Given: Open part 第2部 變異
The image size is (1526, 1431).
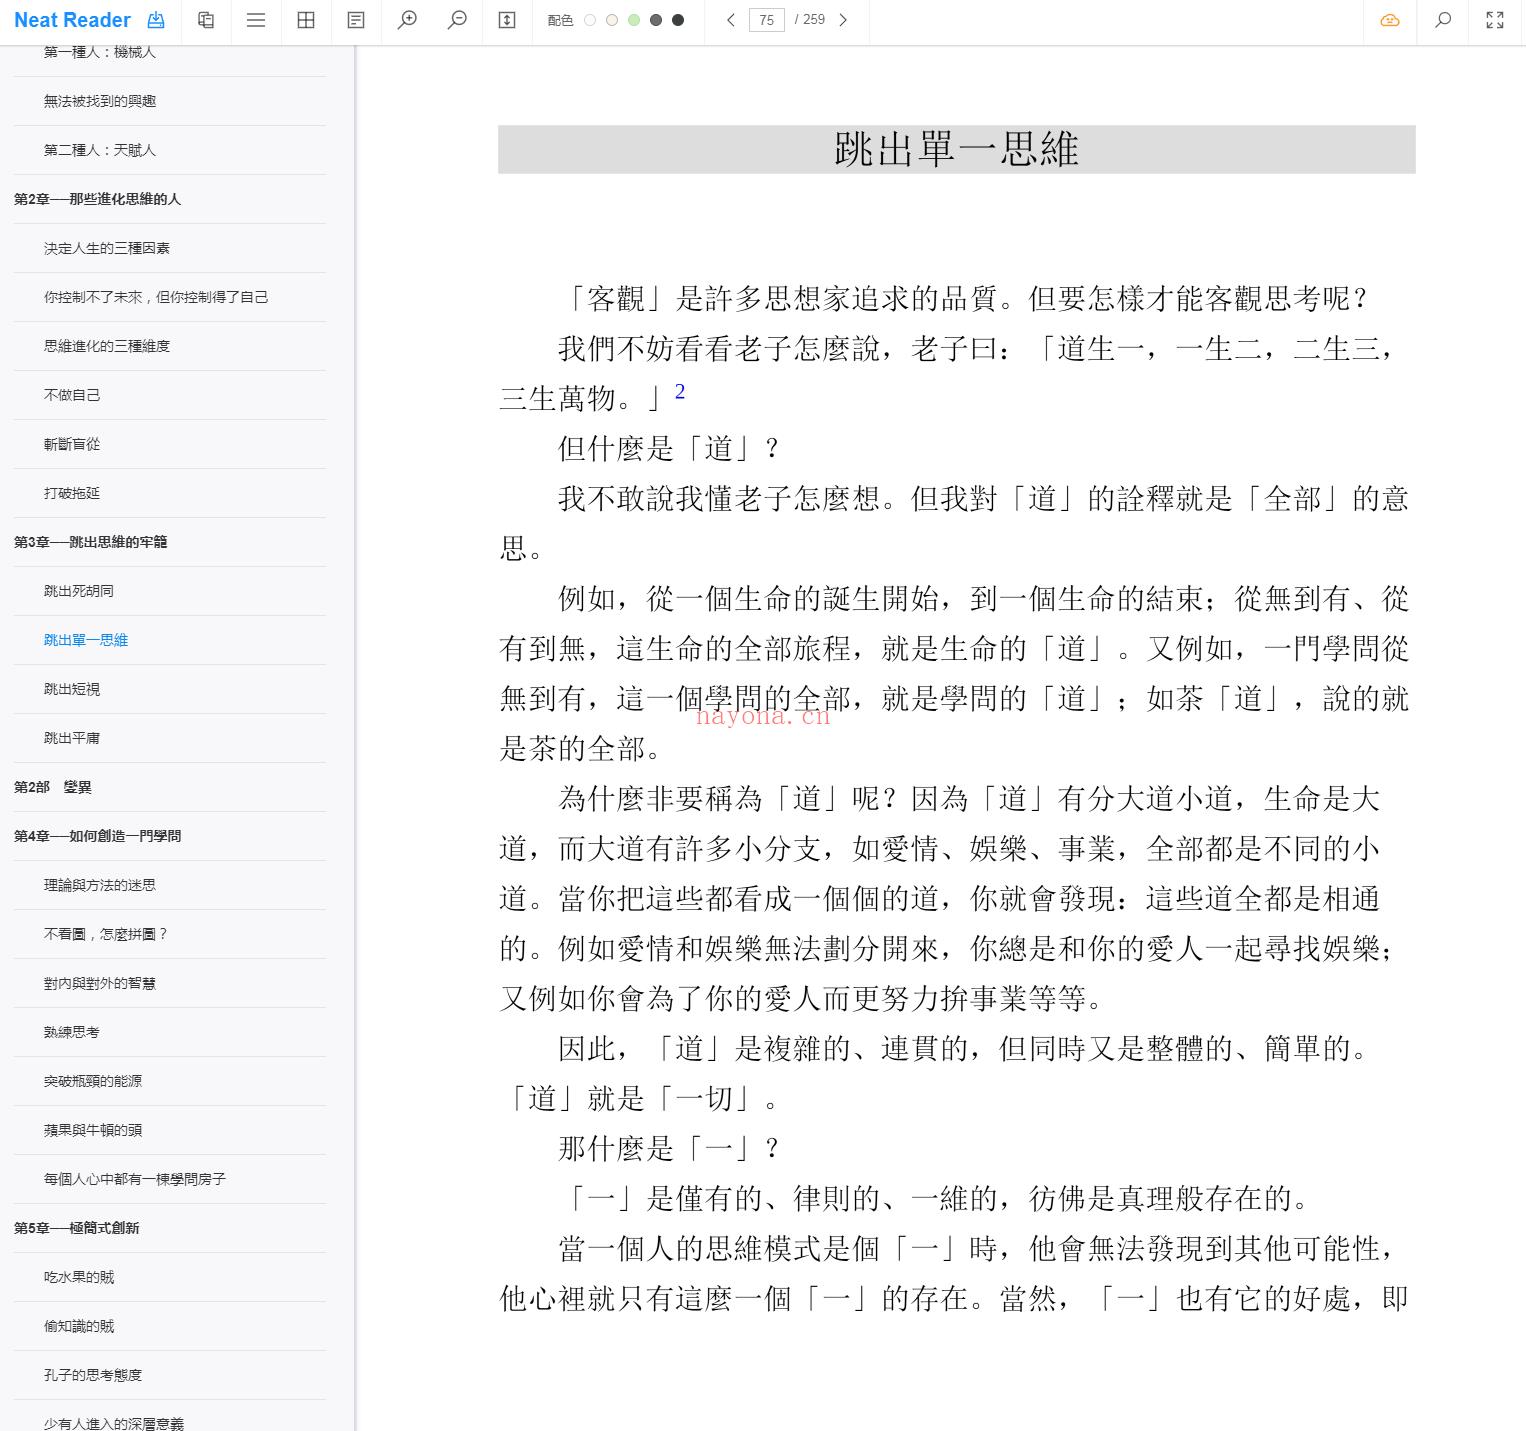Looking at the screenshot, I should [x=52, y=787].
